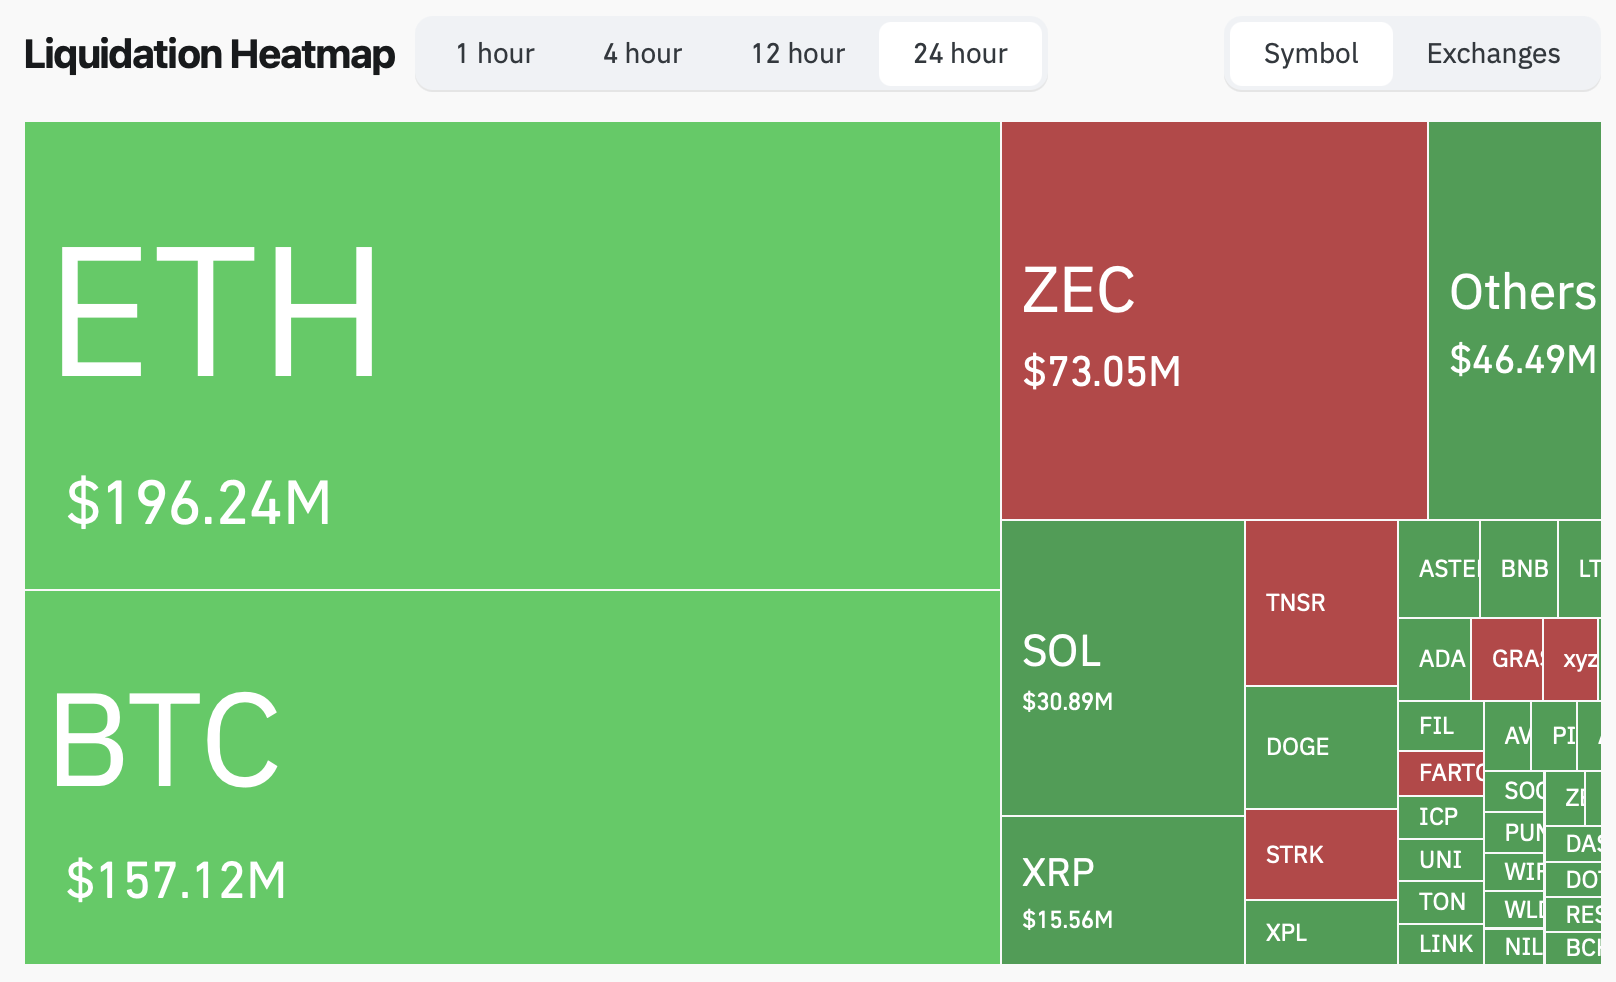1616x982 pixels.
Task: Select the 4 hour timeframe
Action: [642, 54]
